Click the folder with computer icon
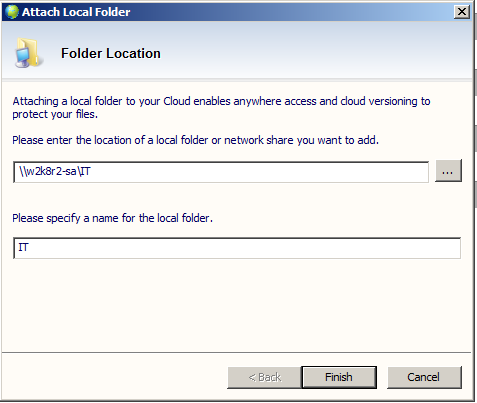The image size is (477, 403). (28, 53)
